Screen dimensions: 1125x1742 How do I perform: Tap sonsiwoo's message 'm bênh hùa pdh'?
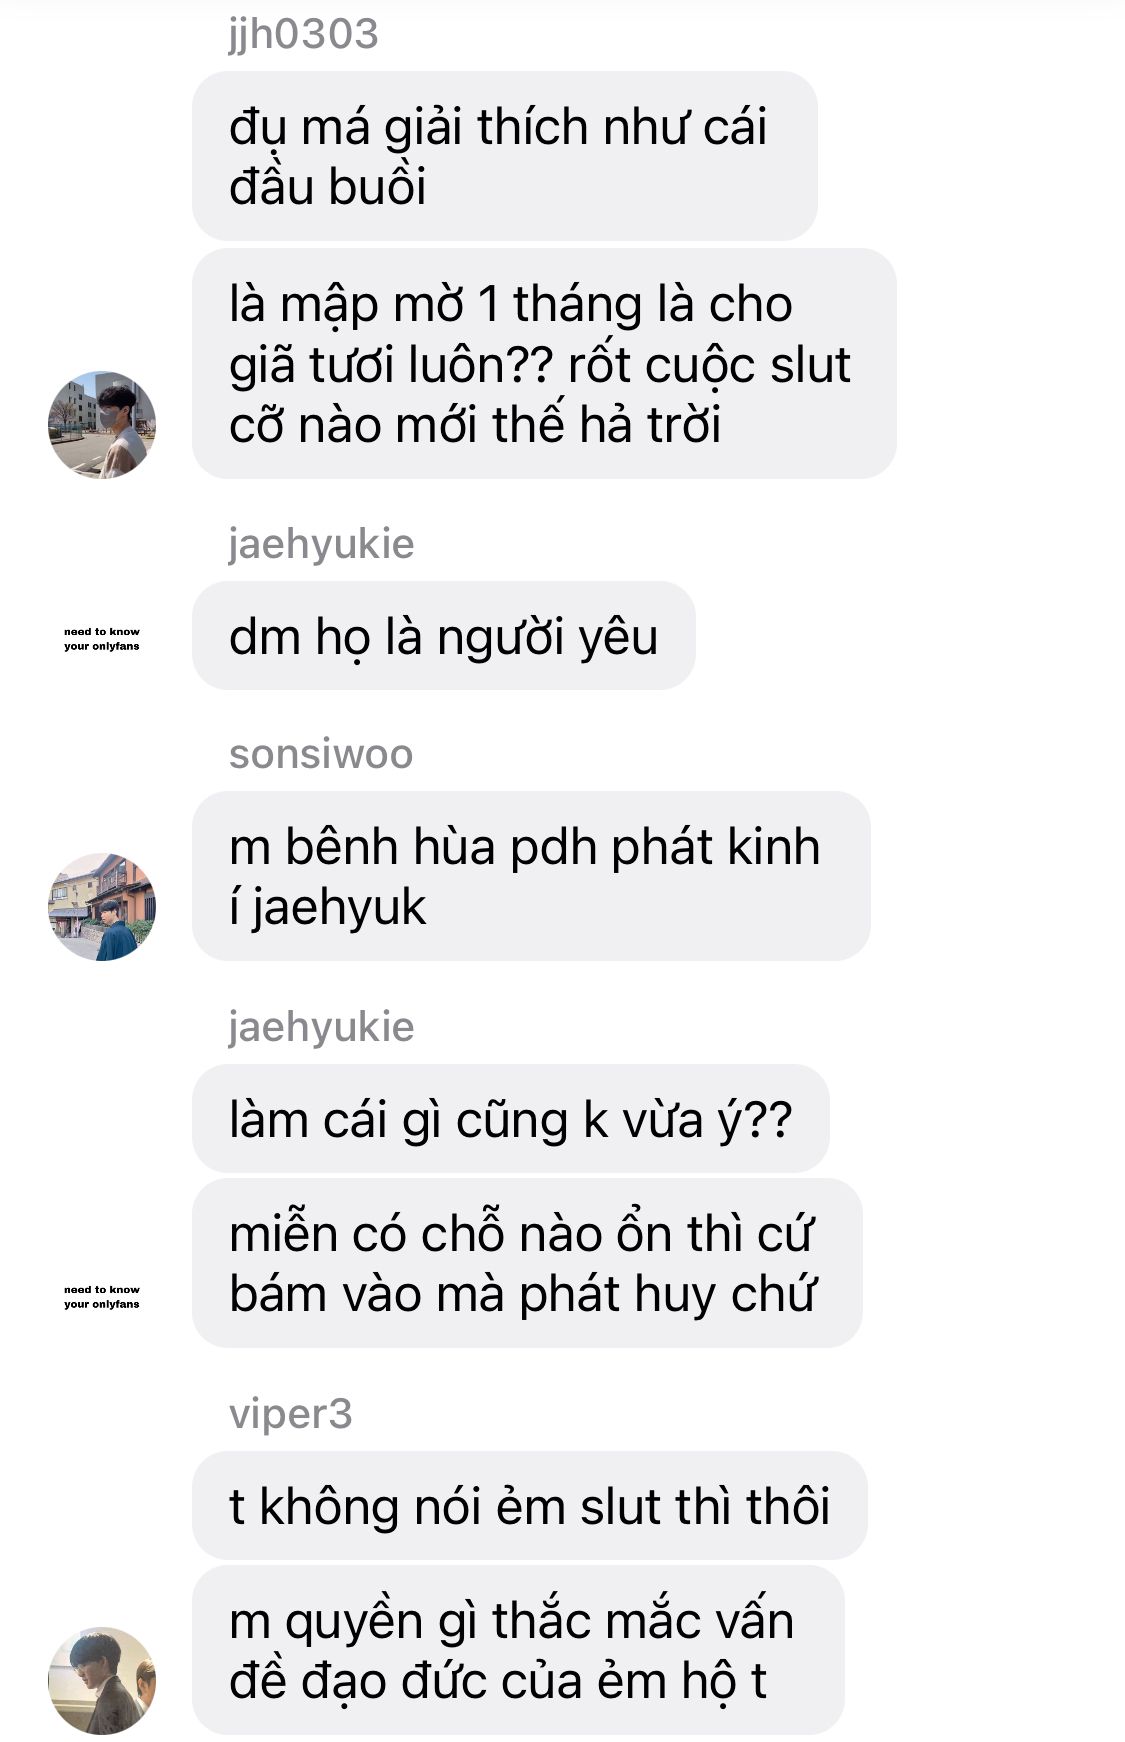point(531,876)
